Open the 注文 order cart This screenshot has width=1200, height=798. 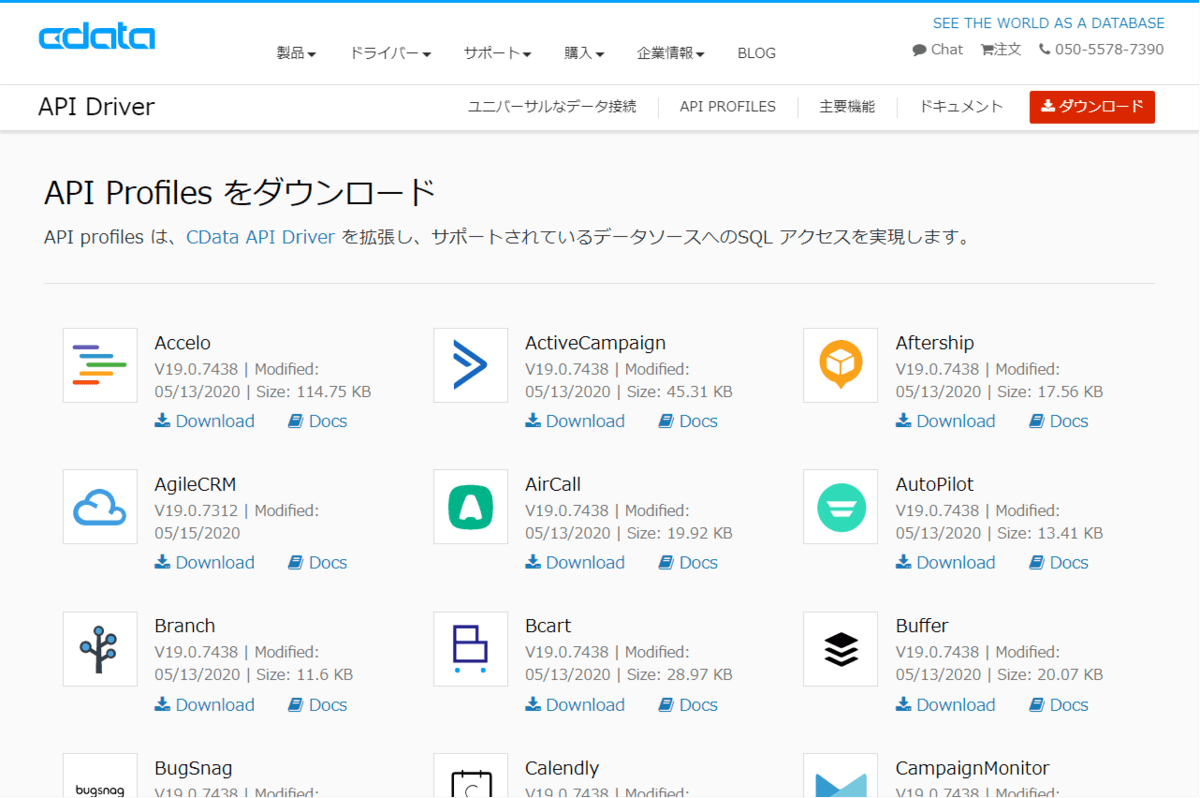point(1001,49)
